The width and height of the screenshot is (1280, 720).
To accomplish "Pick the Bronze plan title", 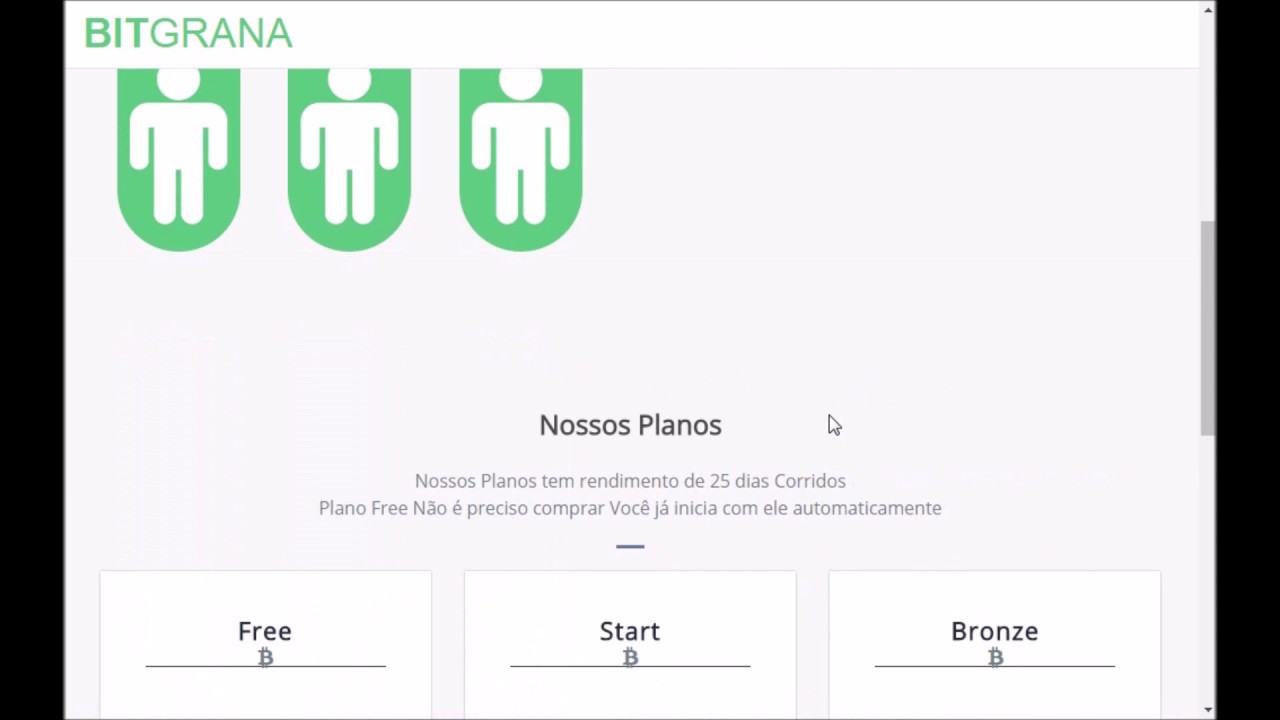I will click(x=994, y=631).
